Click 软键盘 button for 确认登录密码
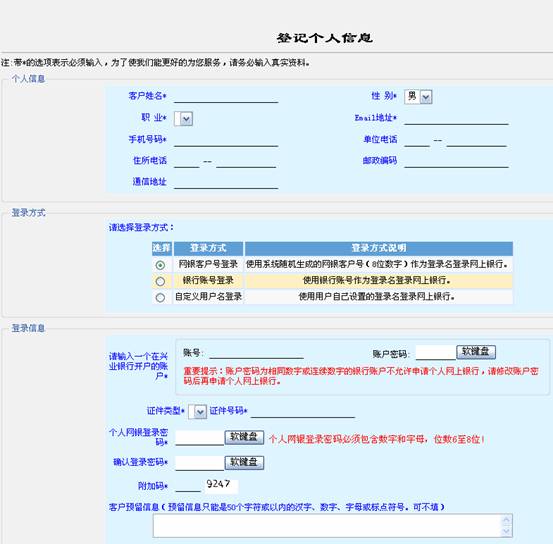 pos(244,463)
